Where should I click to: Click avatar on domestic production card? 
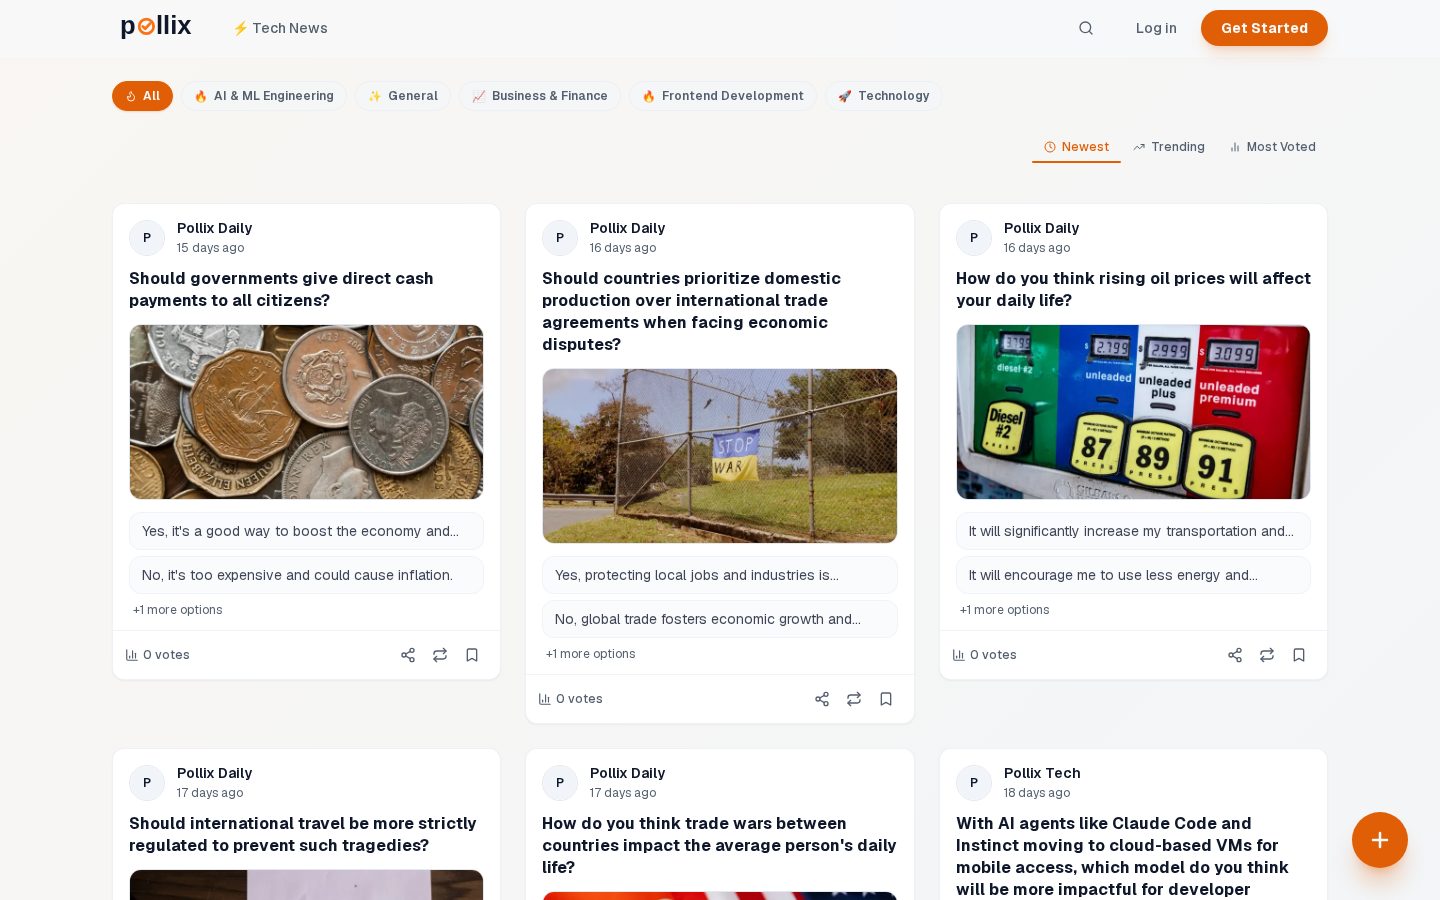pos(560,238)
